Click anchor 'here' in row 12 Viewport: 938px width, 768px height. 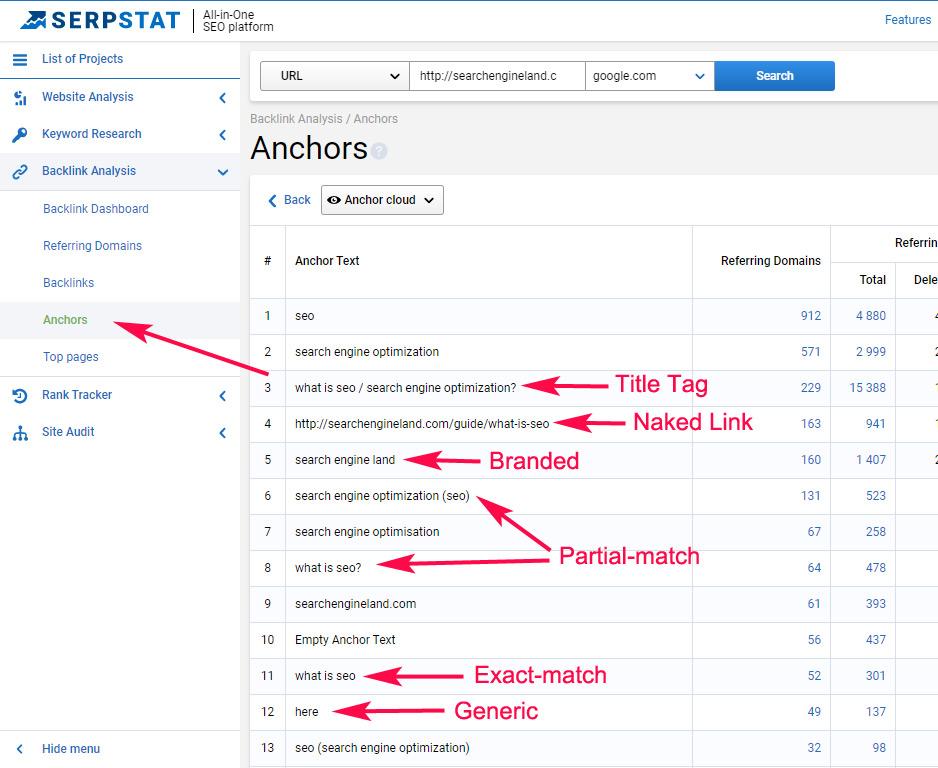[x=306, y=712]
